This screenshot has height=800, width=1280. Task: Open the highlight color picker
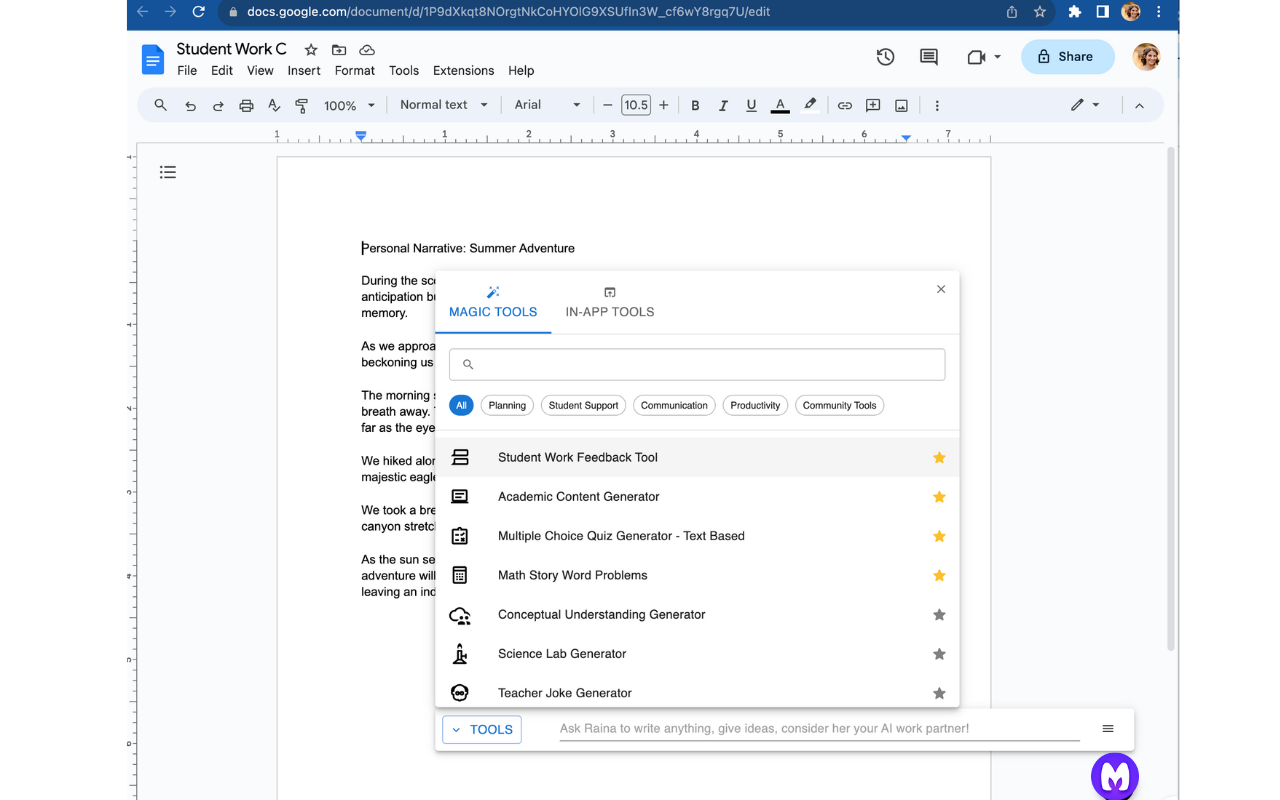(x=810, y=105)
